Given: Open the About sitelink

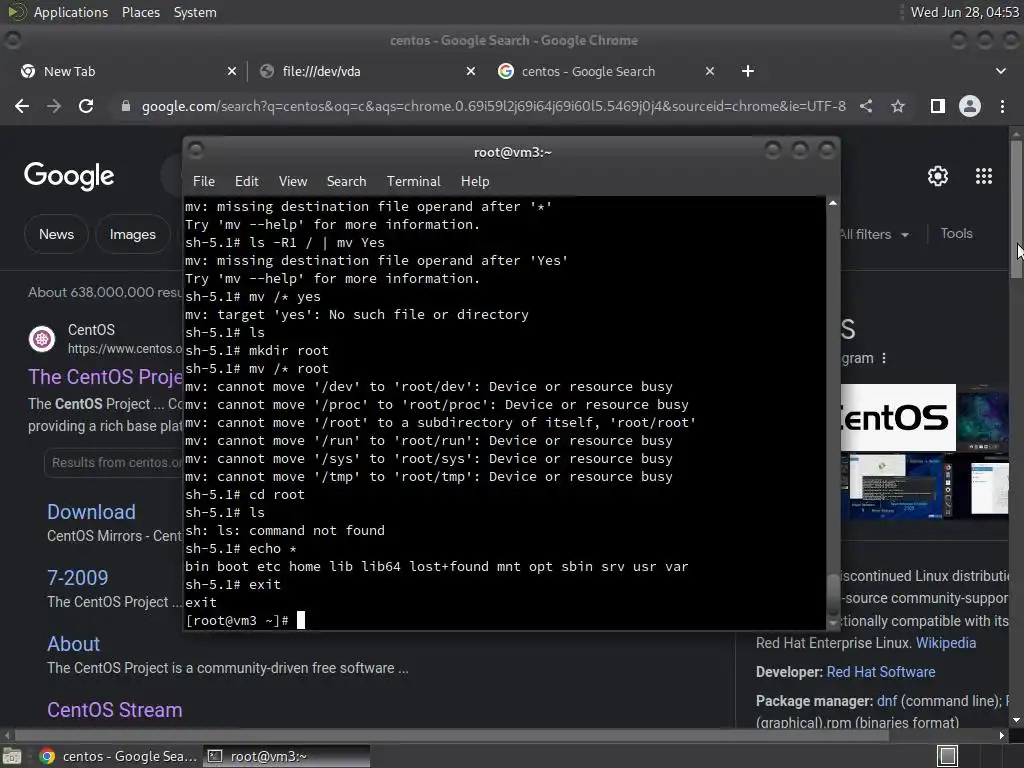Looking at the screenshot, I should pos(73,643).
